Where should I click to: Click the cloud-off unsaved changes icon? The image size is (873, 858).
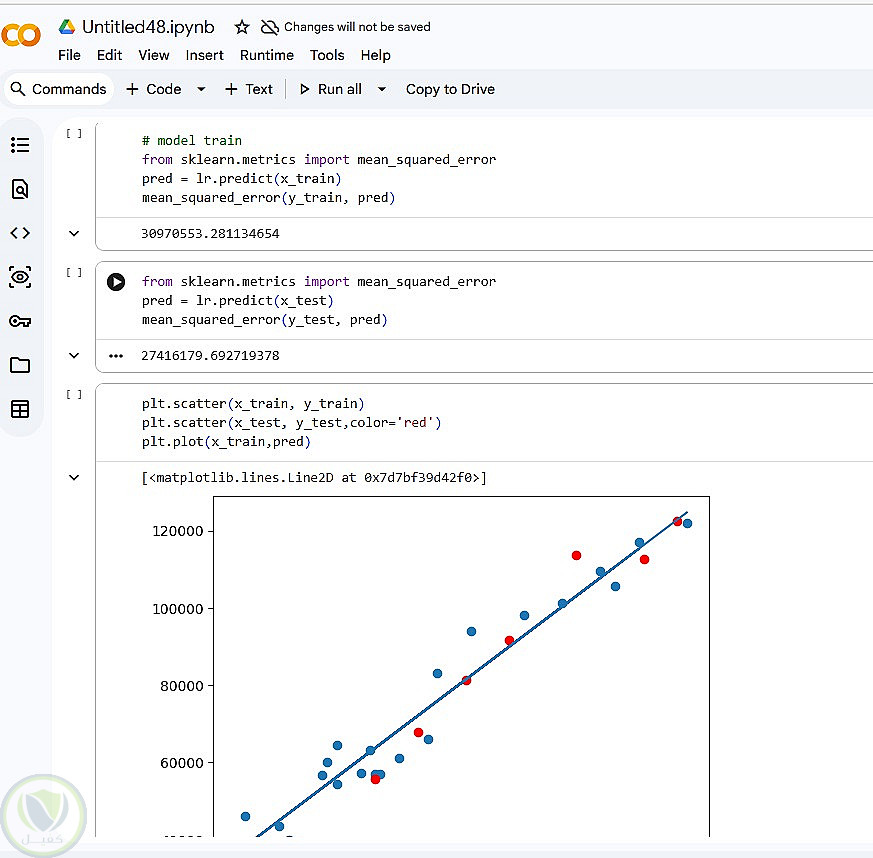[x=269, y=27]
